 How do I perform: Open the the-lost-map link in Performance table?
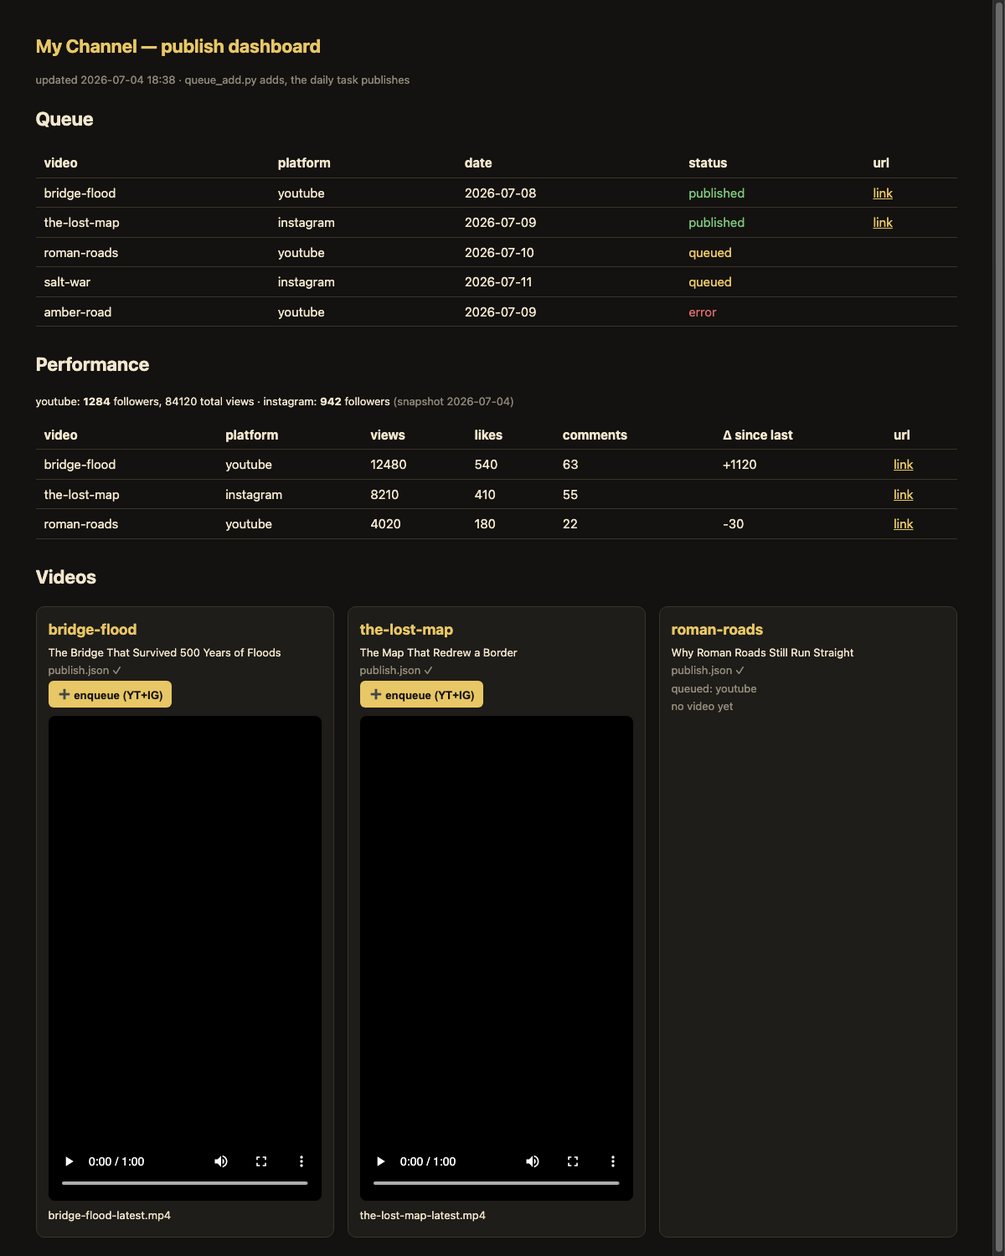point(903,494)
